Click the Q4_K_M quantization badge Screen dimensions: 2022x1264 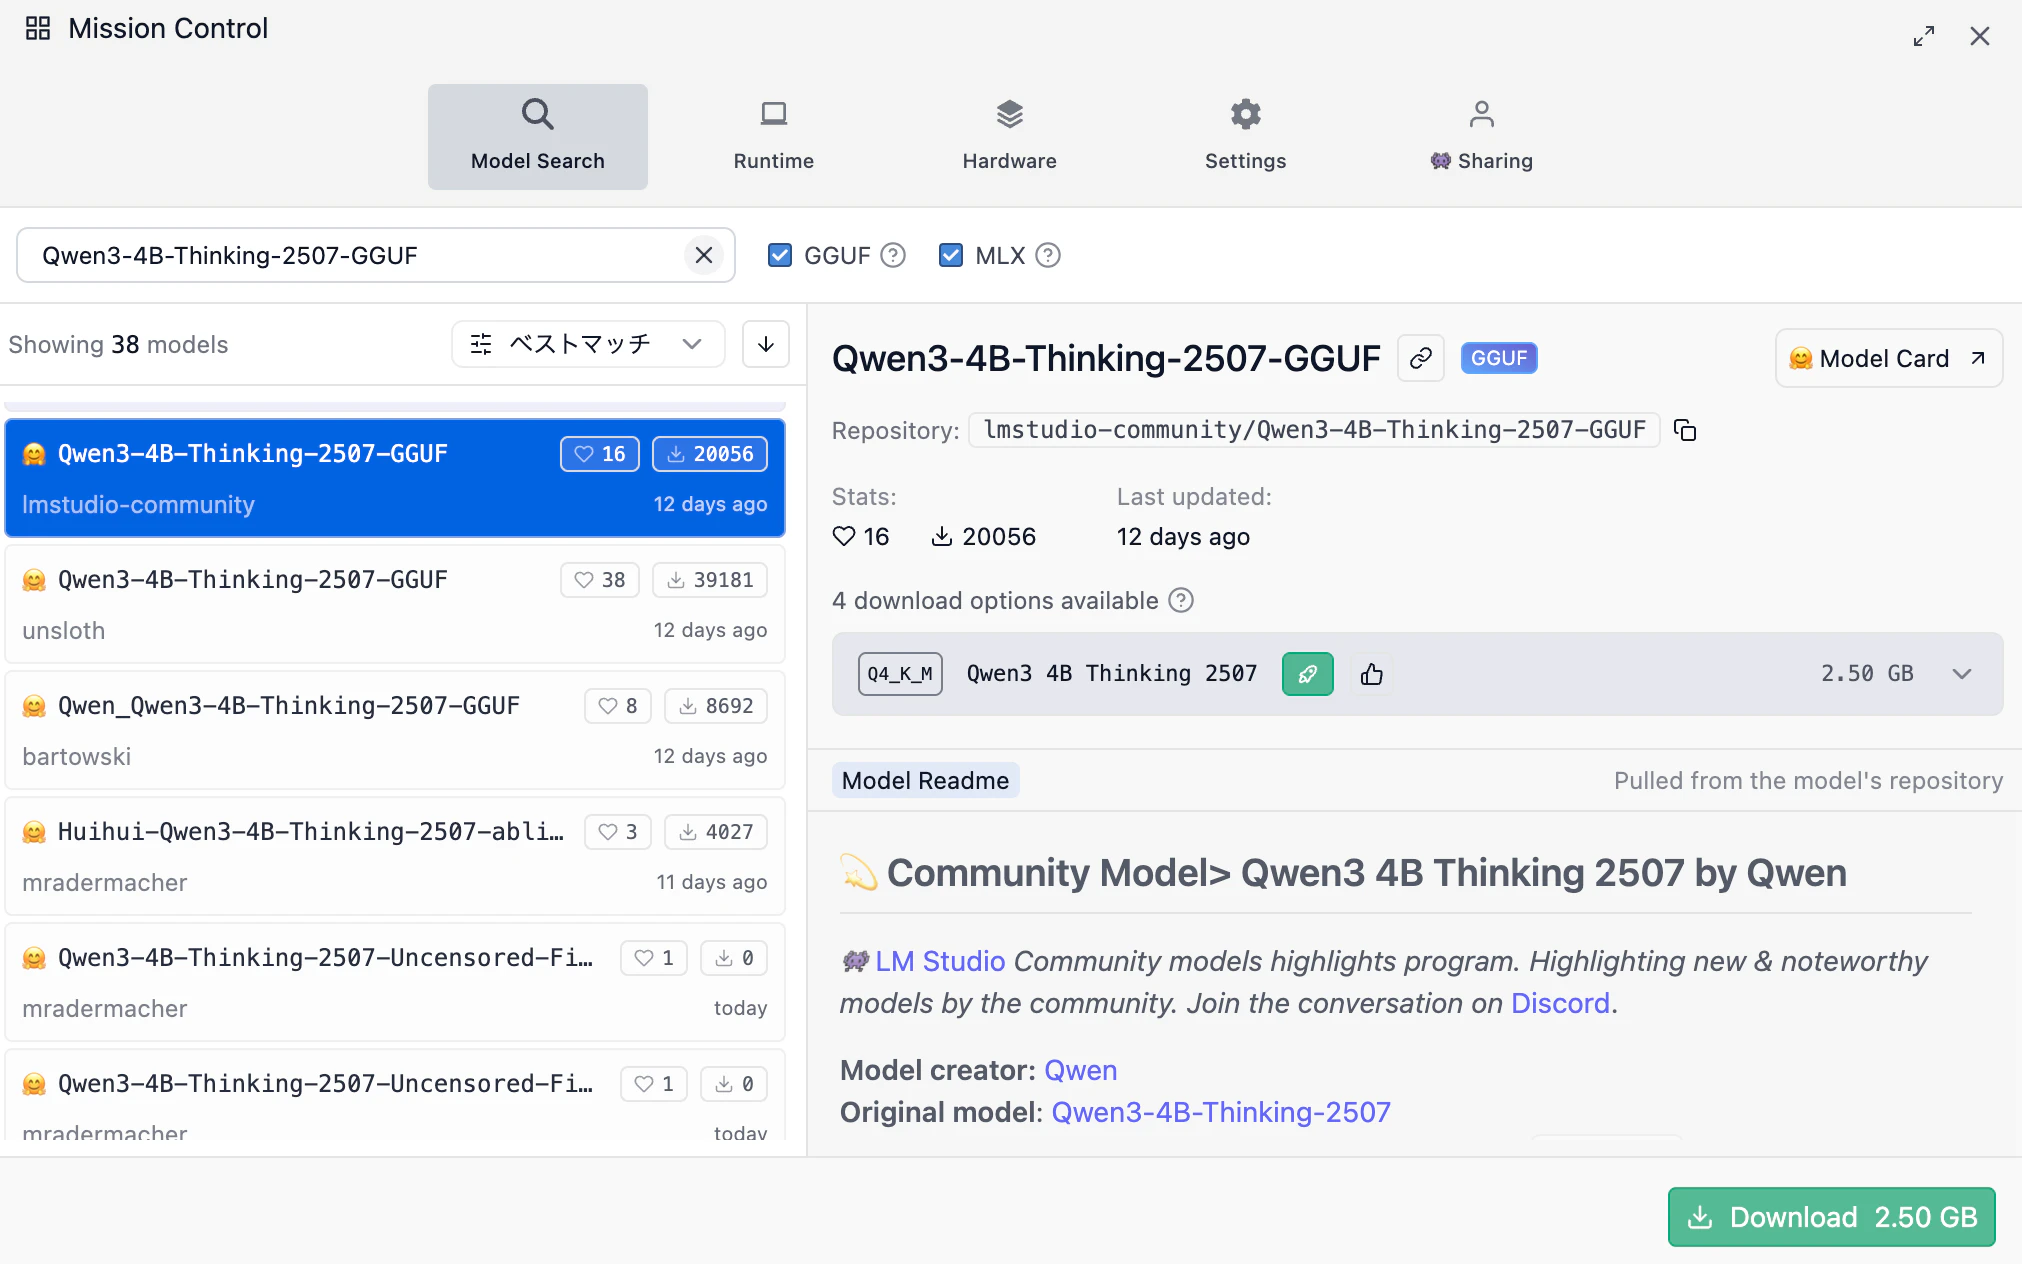tap(900, 674)
